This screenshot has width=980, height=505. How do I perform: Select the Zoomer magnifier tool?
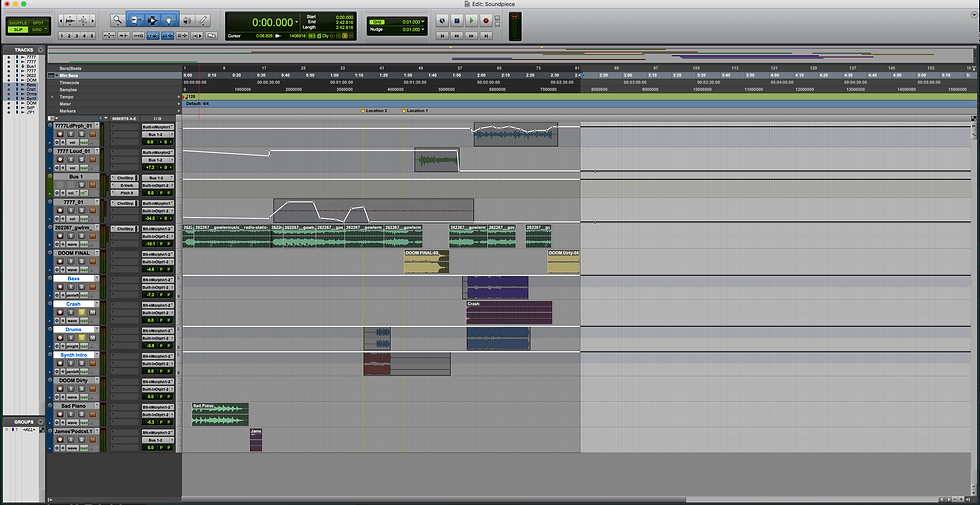tap(117, 21)
